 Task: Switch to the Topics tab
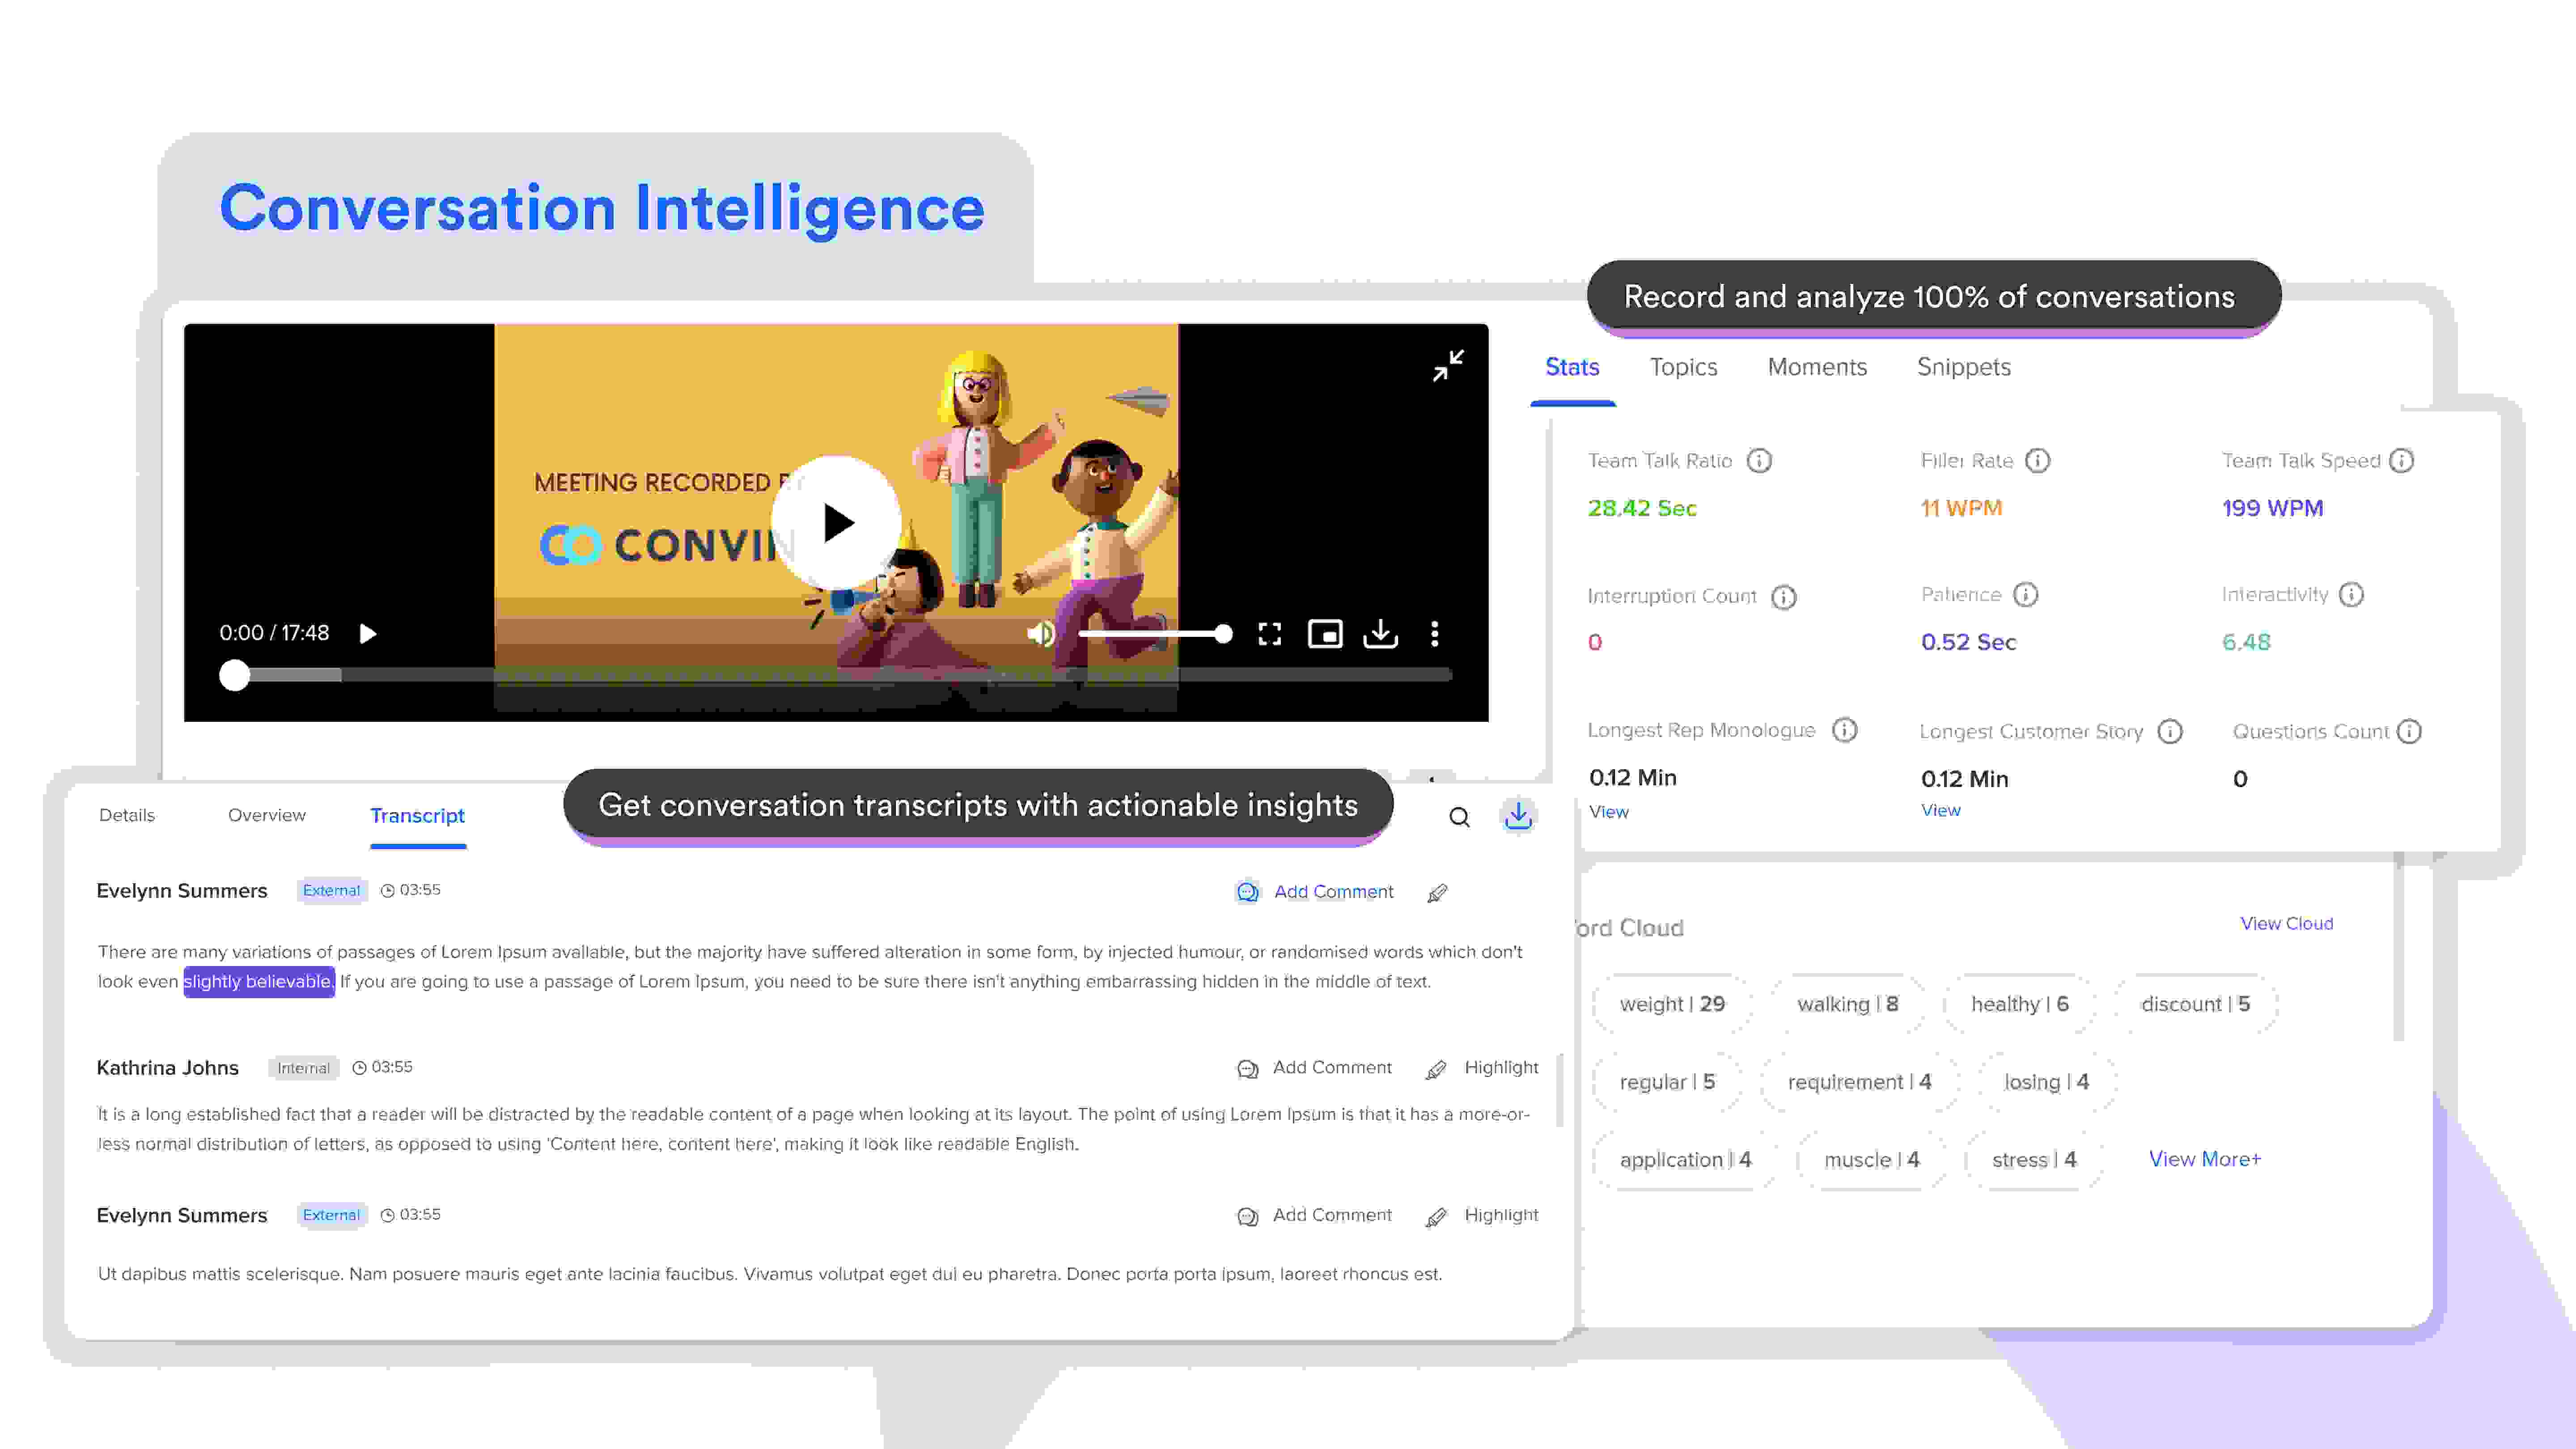(x=1683, y=367)
